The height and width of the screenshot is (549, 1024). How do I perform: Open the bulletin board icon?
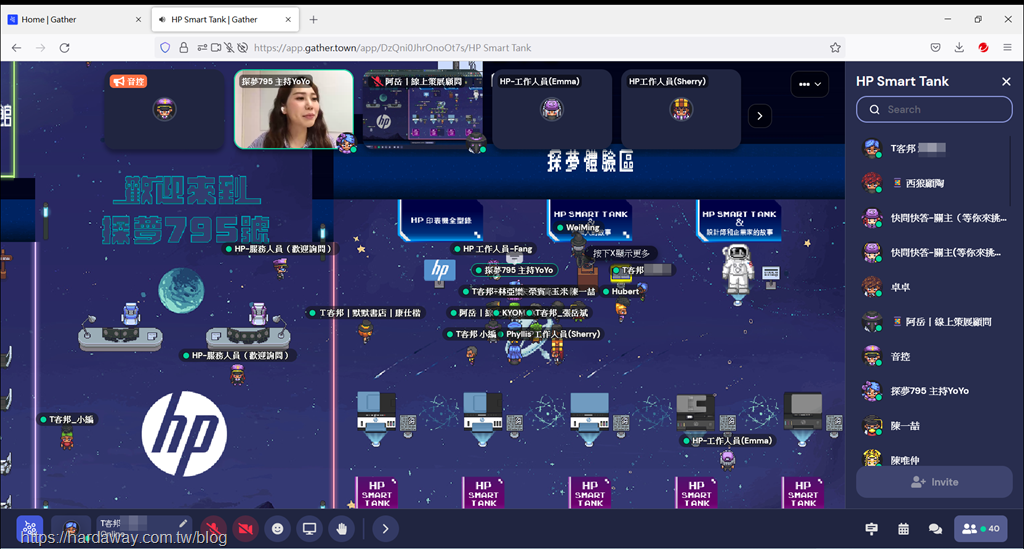[871, 529]
